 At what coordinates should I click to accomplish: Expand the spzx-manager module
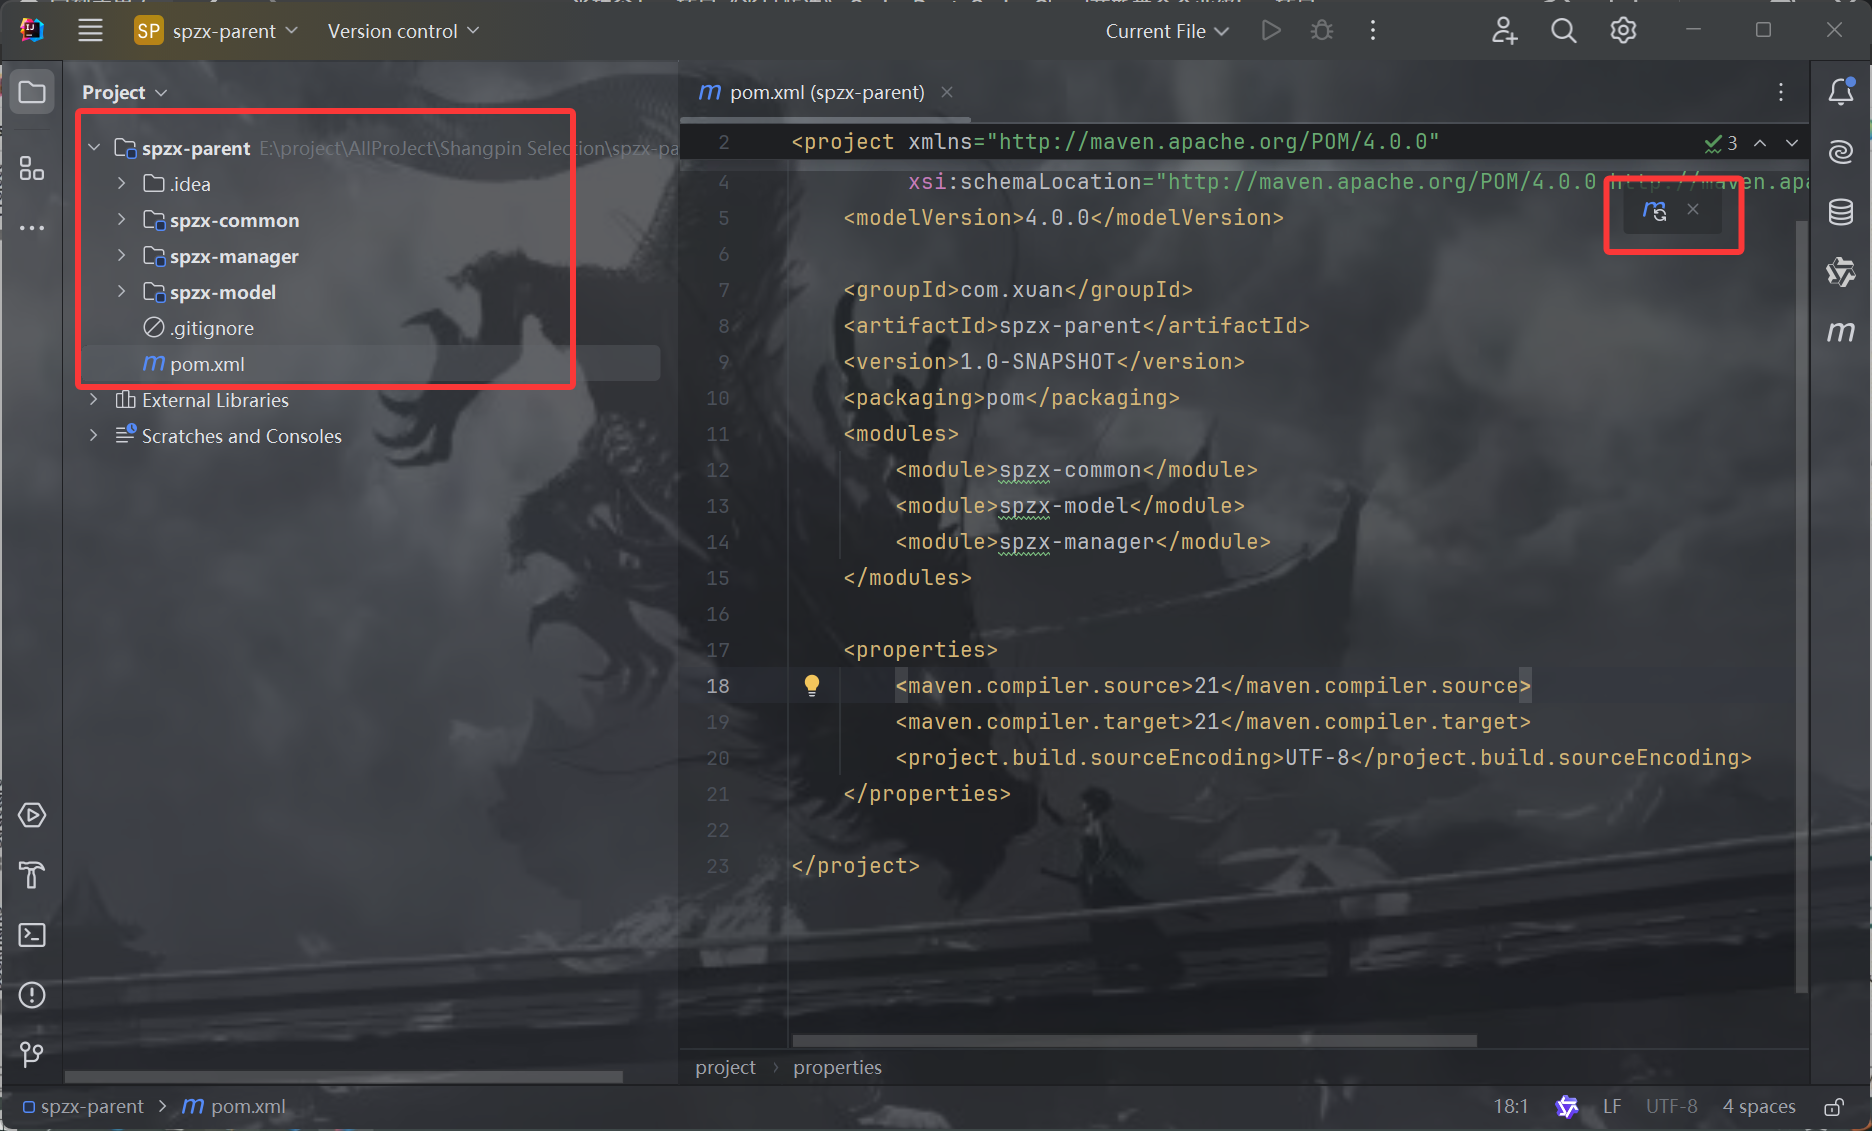(121, 256)
